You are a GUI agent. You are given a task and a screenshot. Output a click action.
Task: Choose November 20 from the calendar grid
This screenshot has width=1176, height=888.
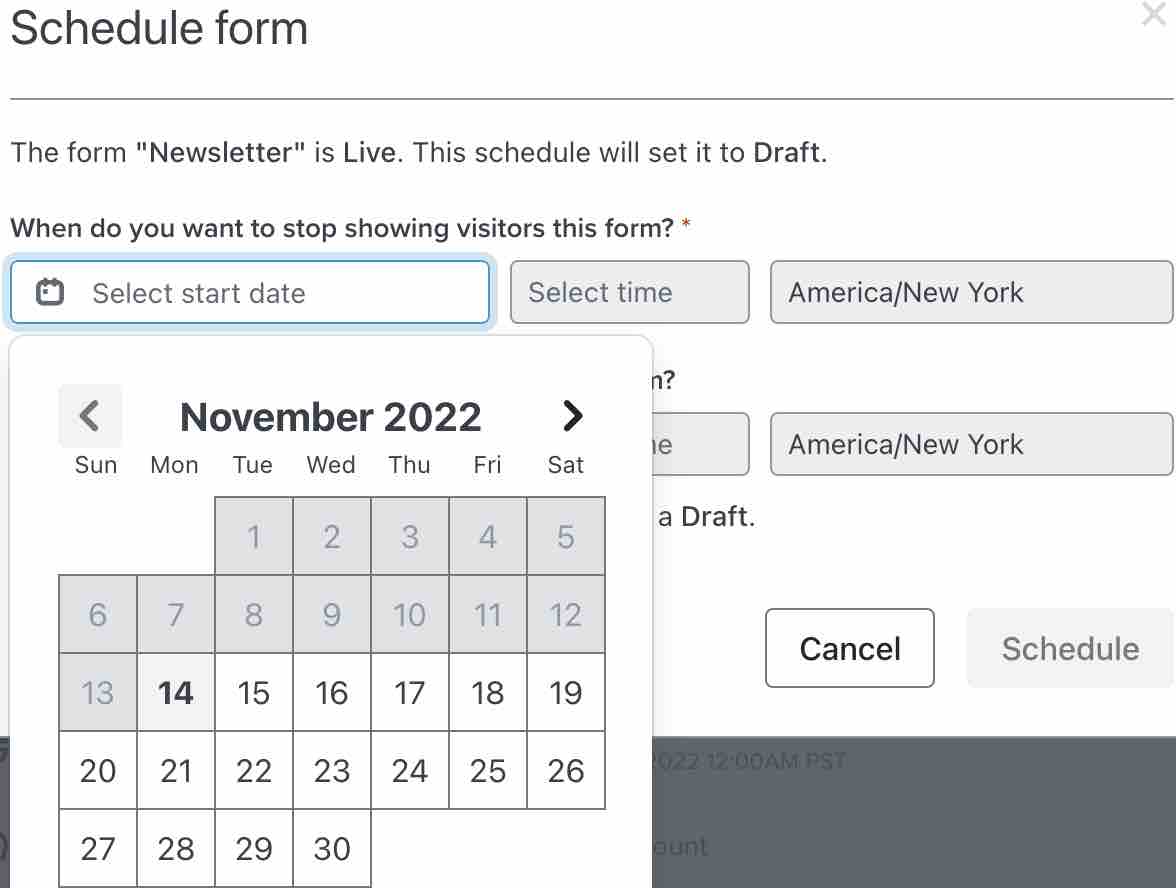click(97, 770)
